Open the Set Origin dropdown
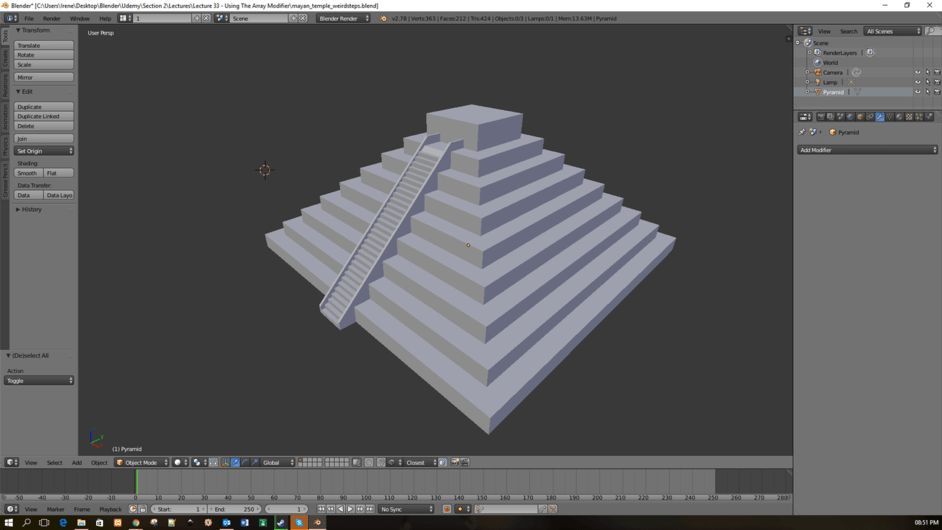This screenshot has width=942, height=530. coord(44,151)
